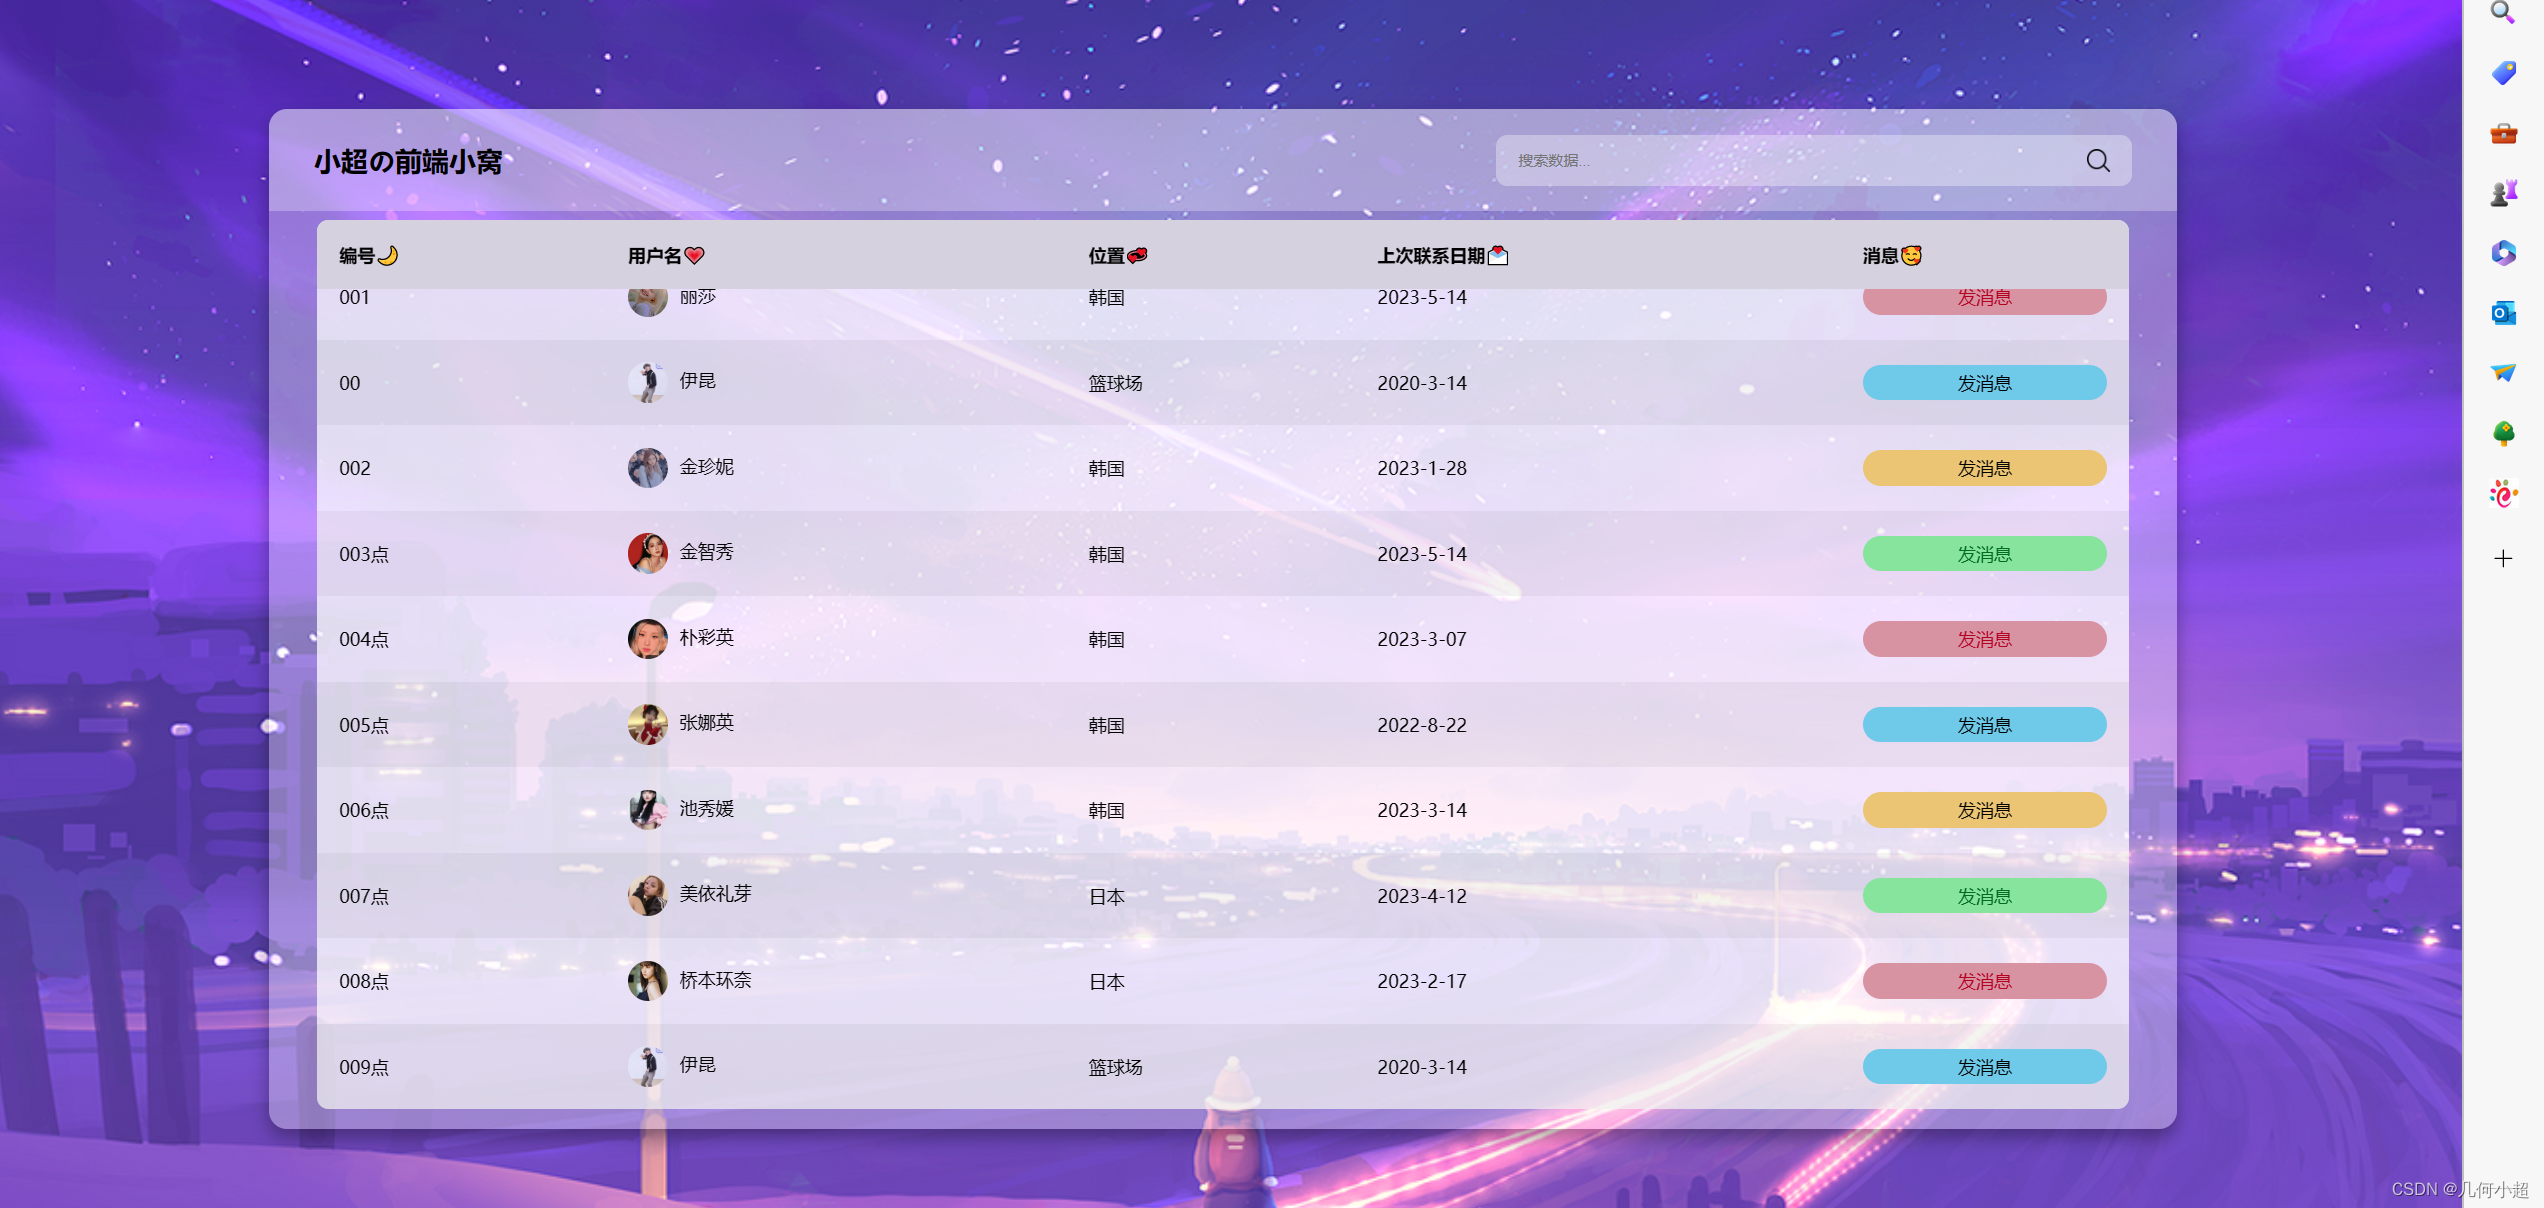
Task: Click the 上次联系日期 column header
Action: (x=1442, y=256)
